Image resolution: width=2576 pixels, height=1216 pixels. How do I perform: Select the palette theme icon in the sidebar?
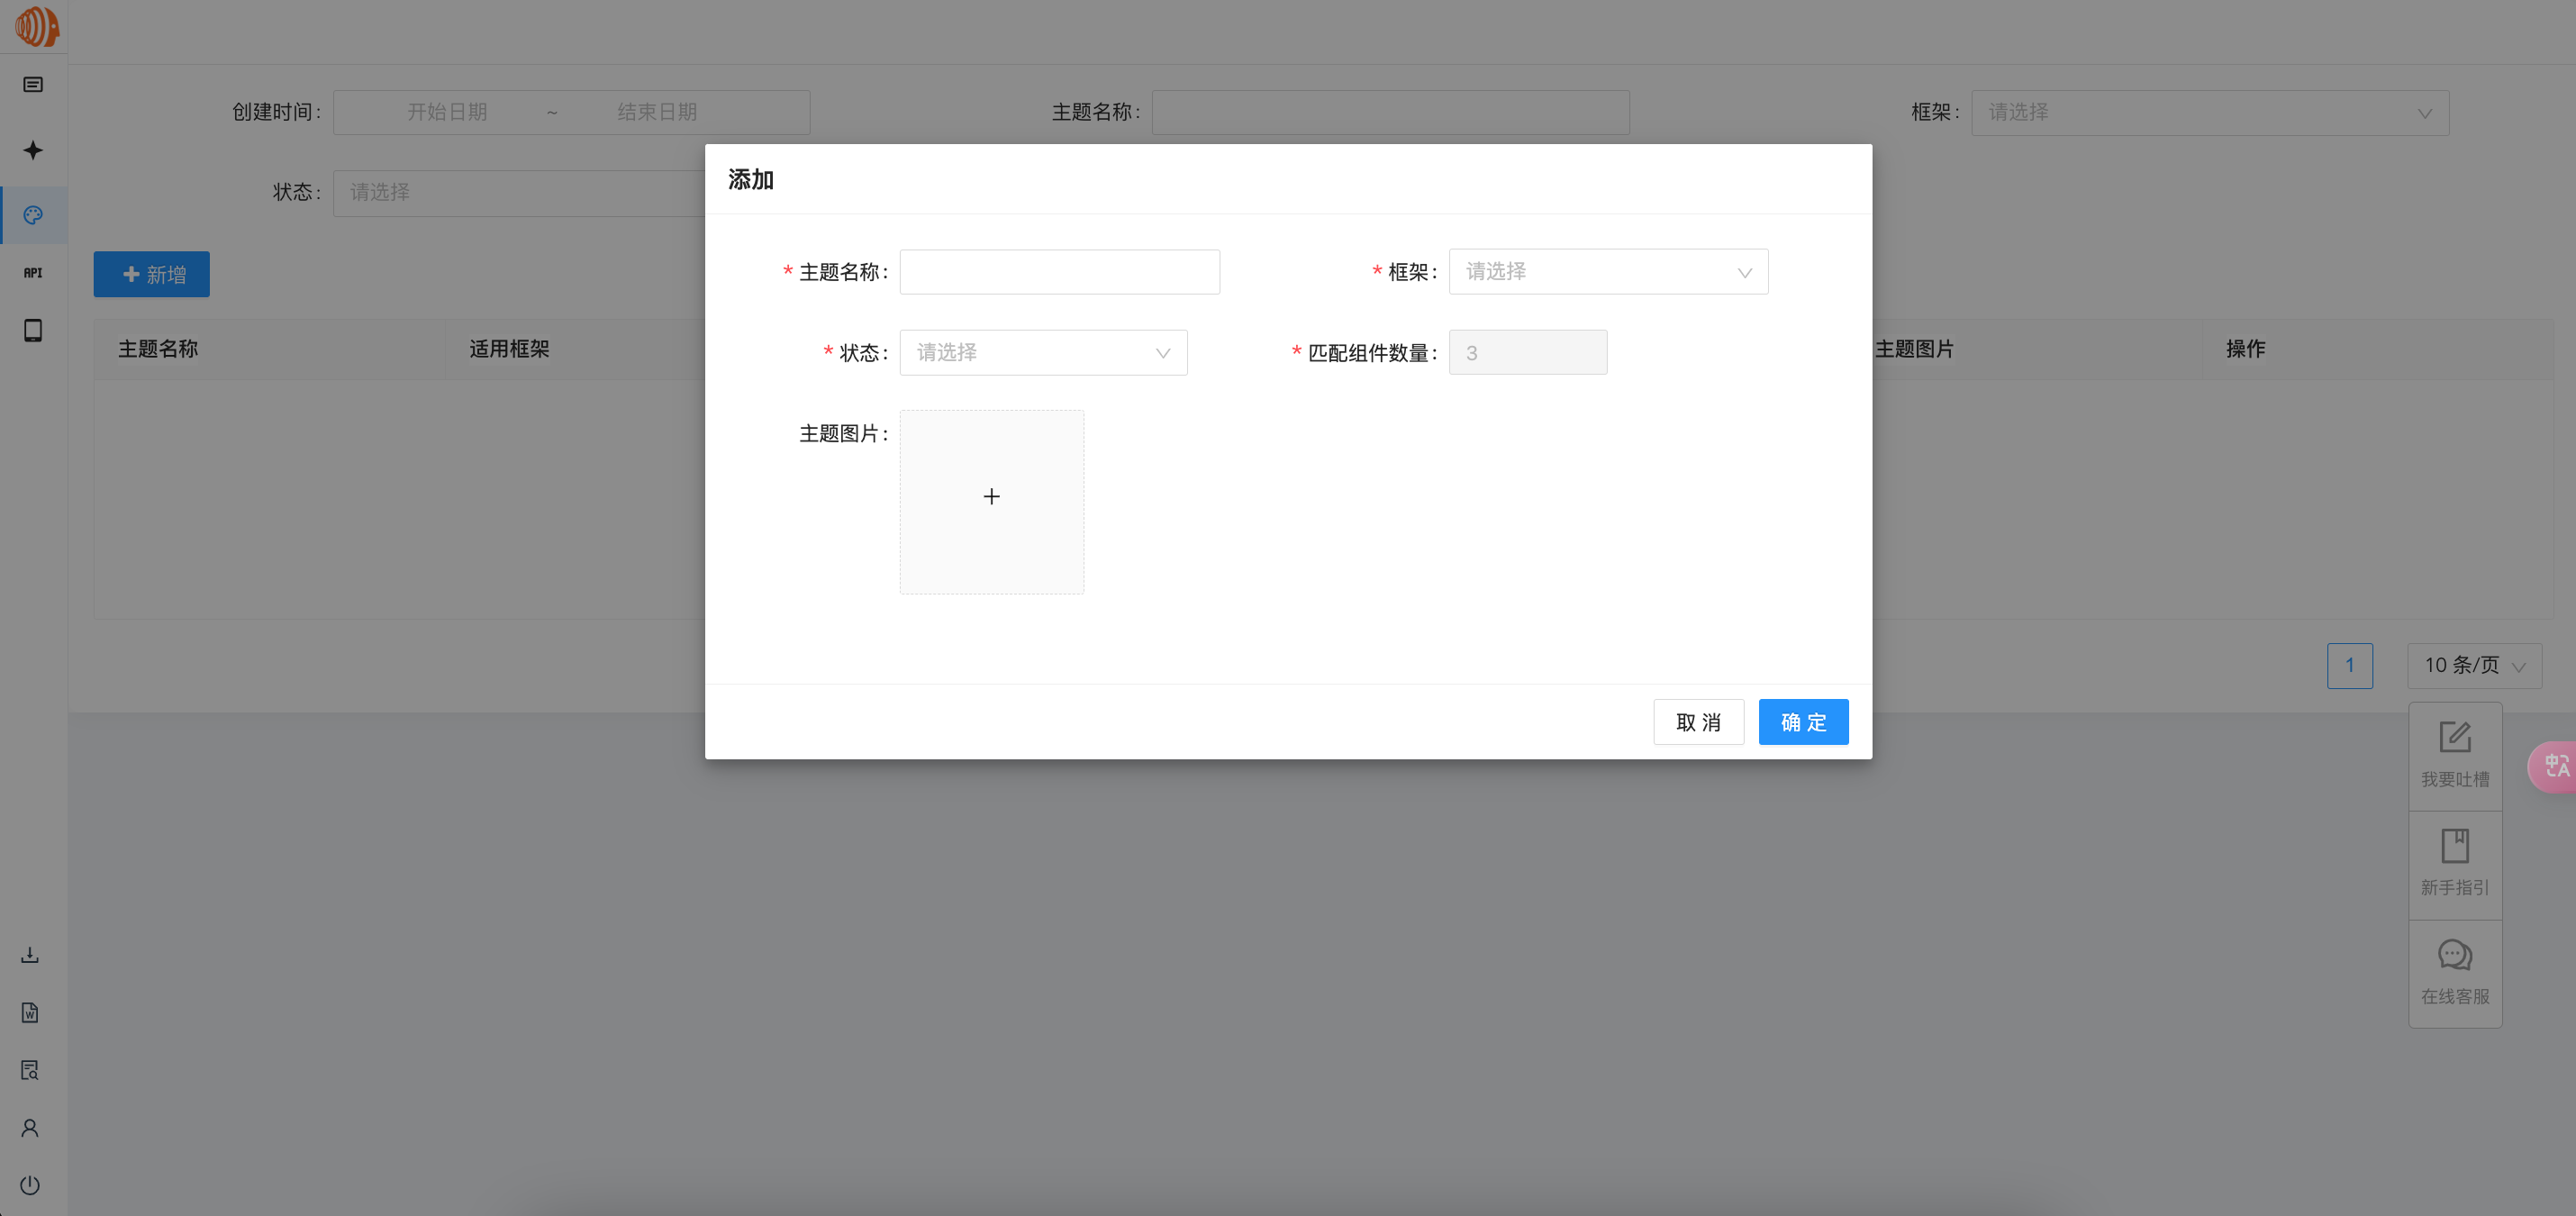pyautogui.click(x=33, y=214)
